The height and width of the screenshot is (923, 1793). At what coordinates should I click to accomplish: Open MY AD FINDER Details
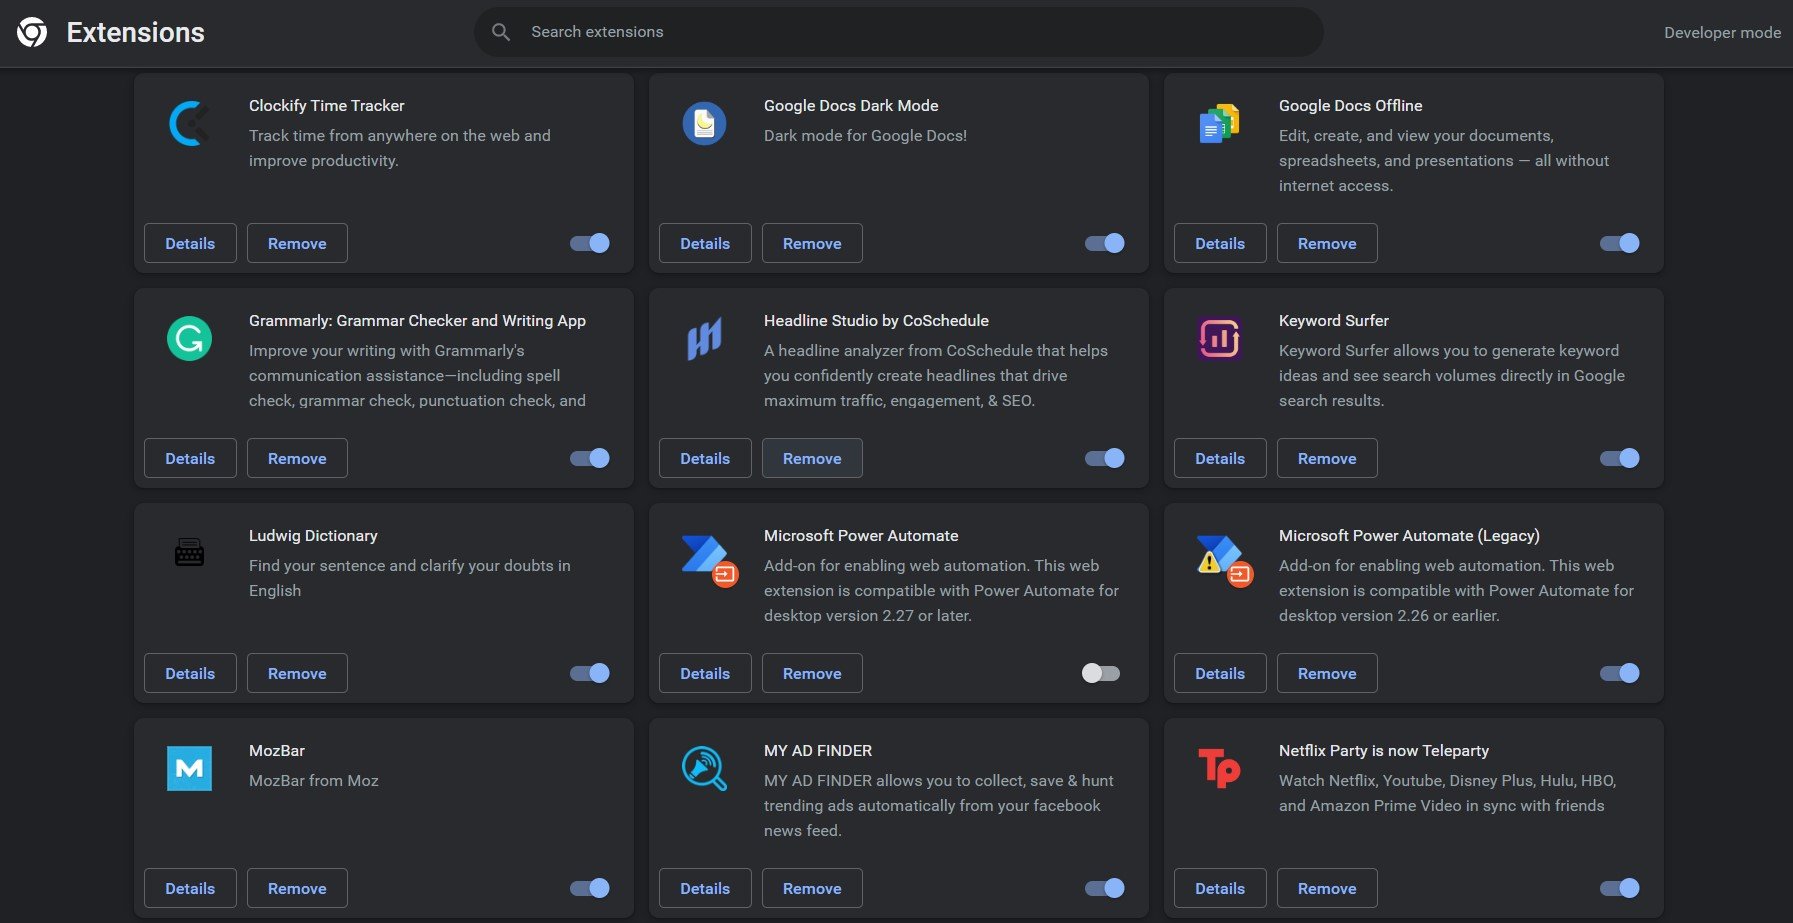click(x=705, y=888)
